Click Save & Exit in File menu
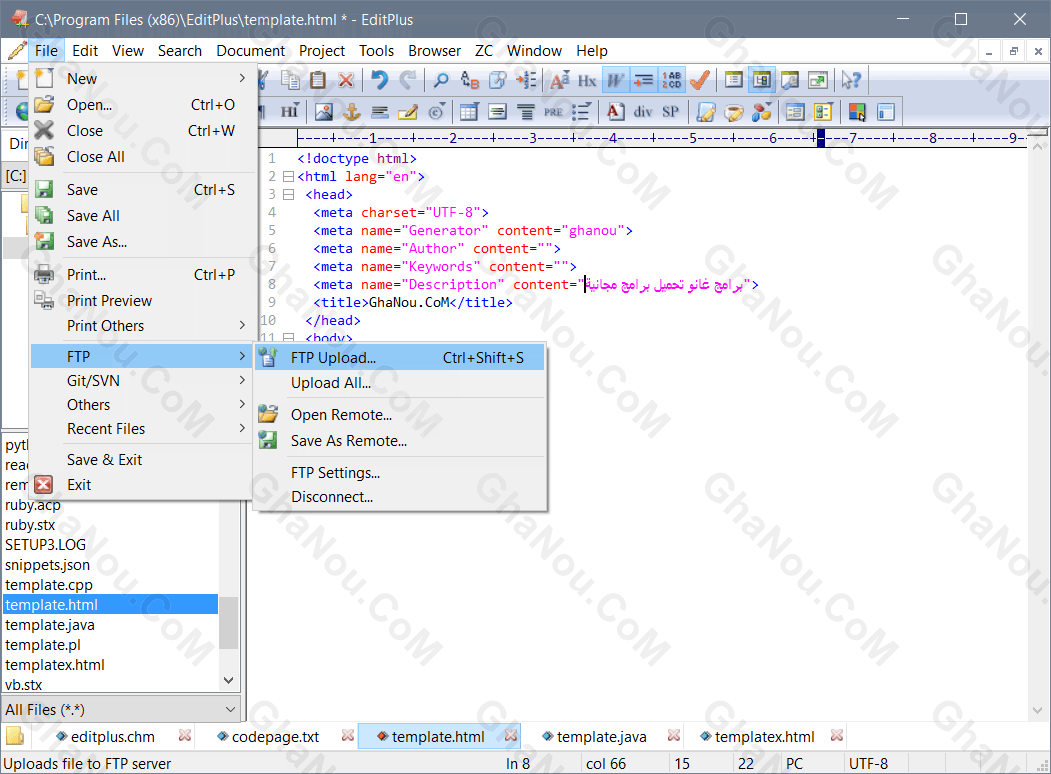Screen dimensions: 1051x774 pos(140,460)
